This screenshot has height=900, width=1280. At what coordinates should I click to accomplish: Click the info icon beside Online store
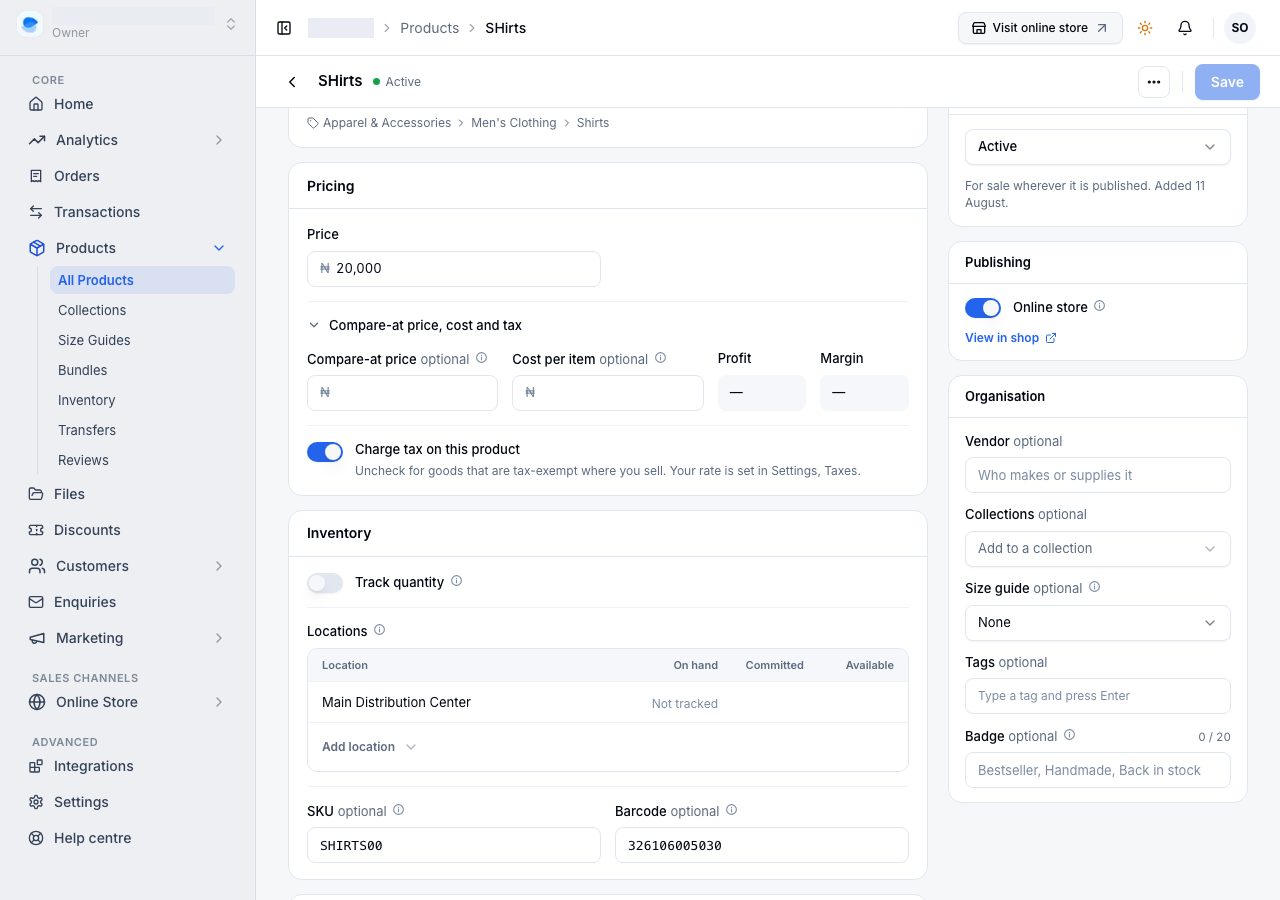click(1100, 306)
